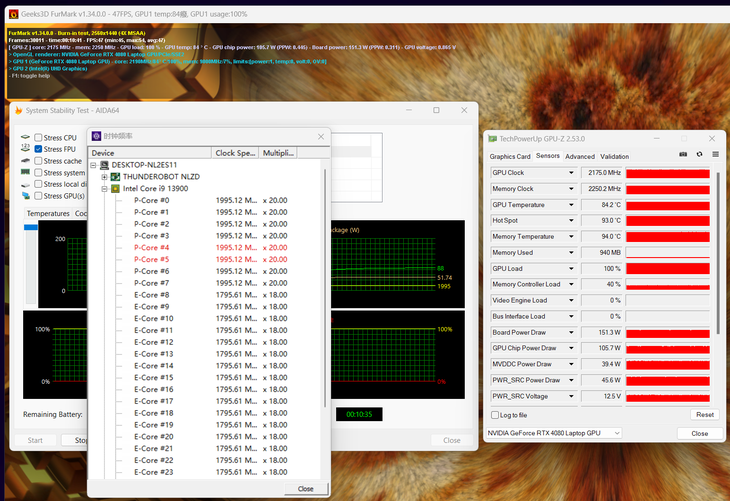This screenshot has width=730, height=501.
Task: Click the Intel Core i9 13900 CPU icon
Action: click(x=115, y=189)
